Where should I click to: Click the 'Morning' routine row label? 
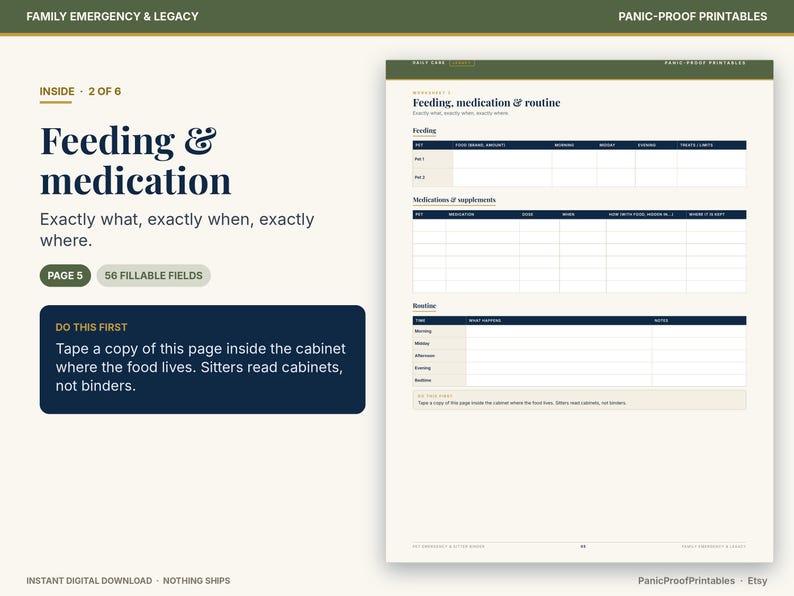(x=423, y=331)
